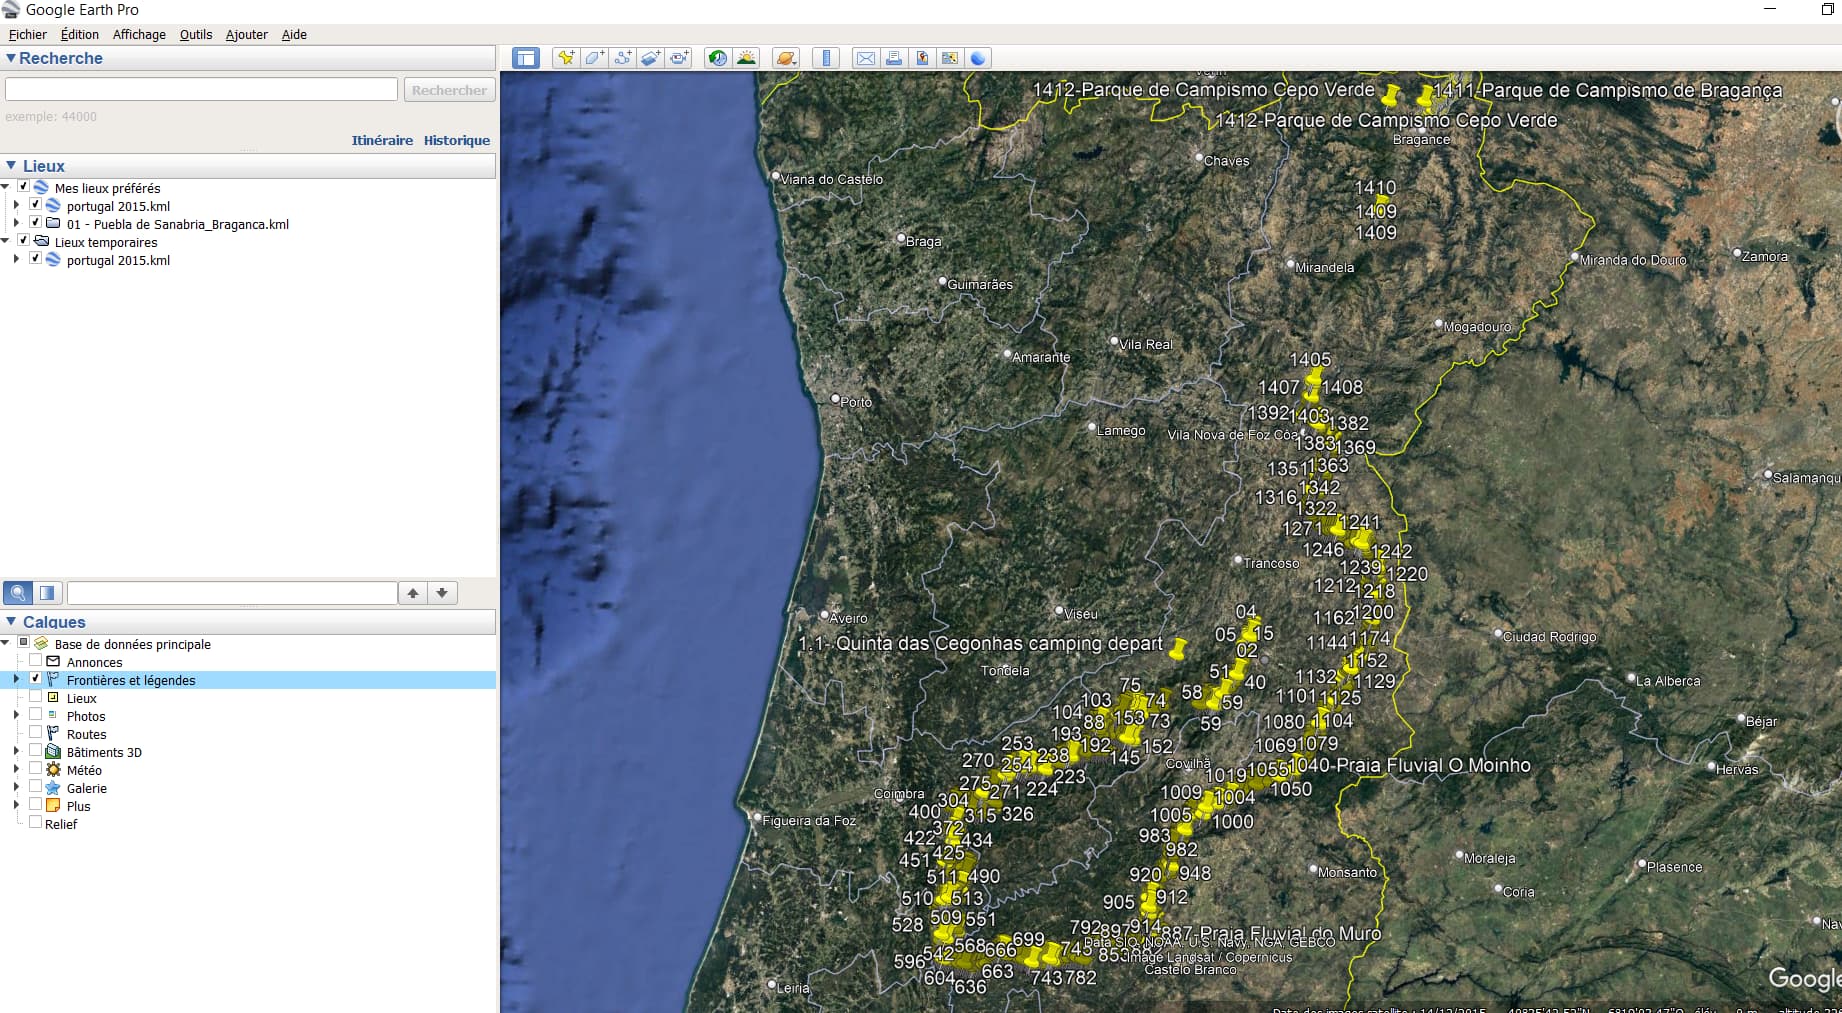Screen dimensions: 1842x1013
Task: Expand the Météo layer node
Action: point(16,769)
